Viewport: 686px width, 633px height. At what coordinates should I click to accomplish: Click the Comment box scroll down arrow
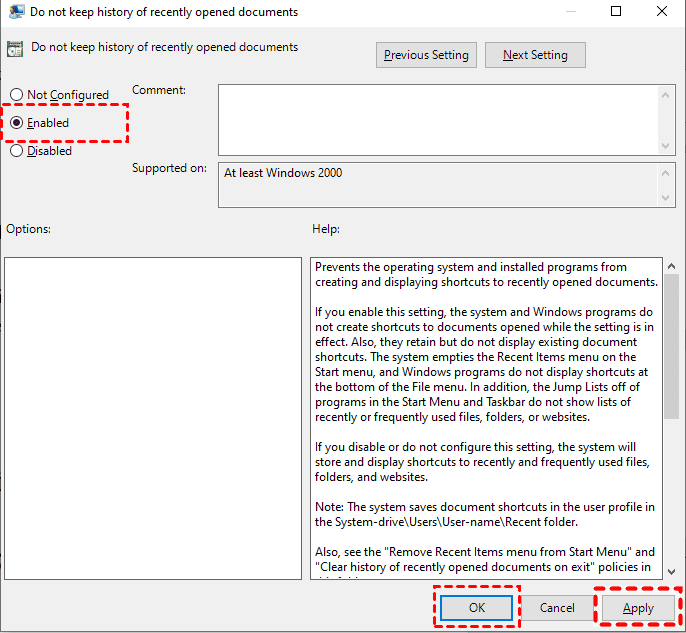coord(665,146)
